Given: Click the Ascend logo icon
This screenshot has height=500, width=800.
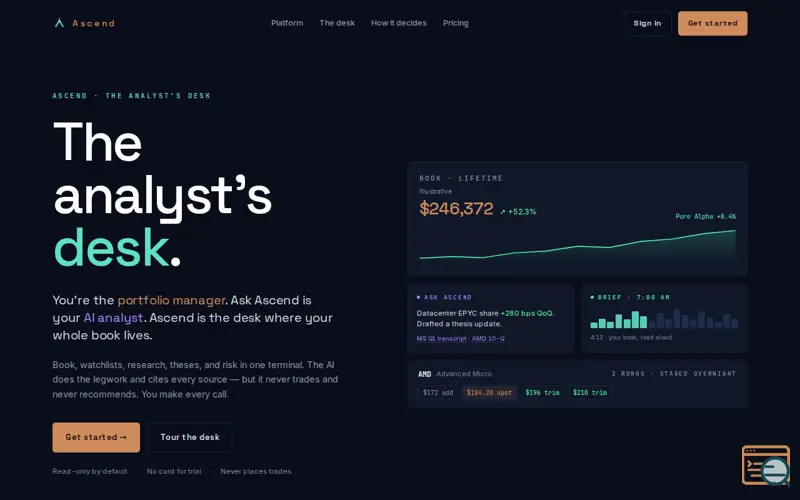Looking at the screenshot, I should point(59,23).
